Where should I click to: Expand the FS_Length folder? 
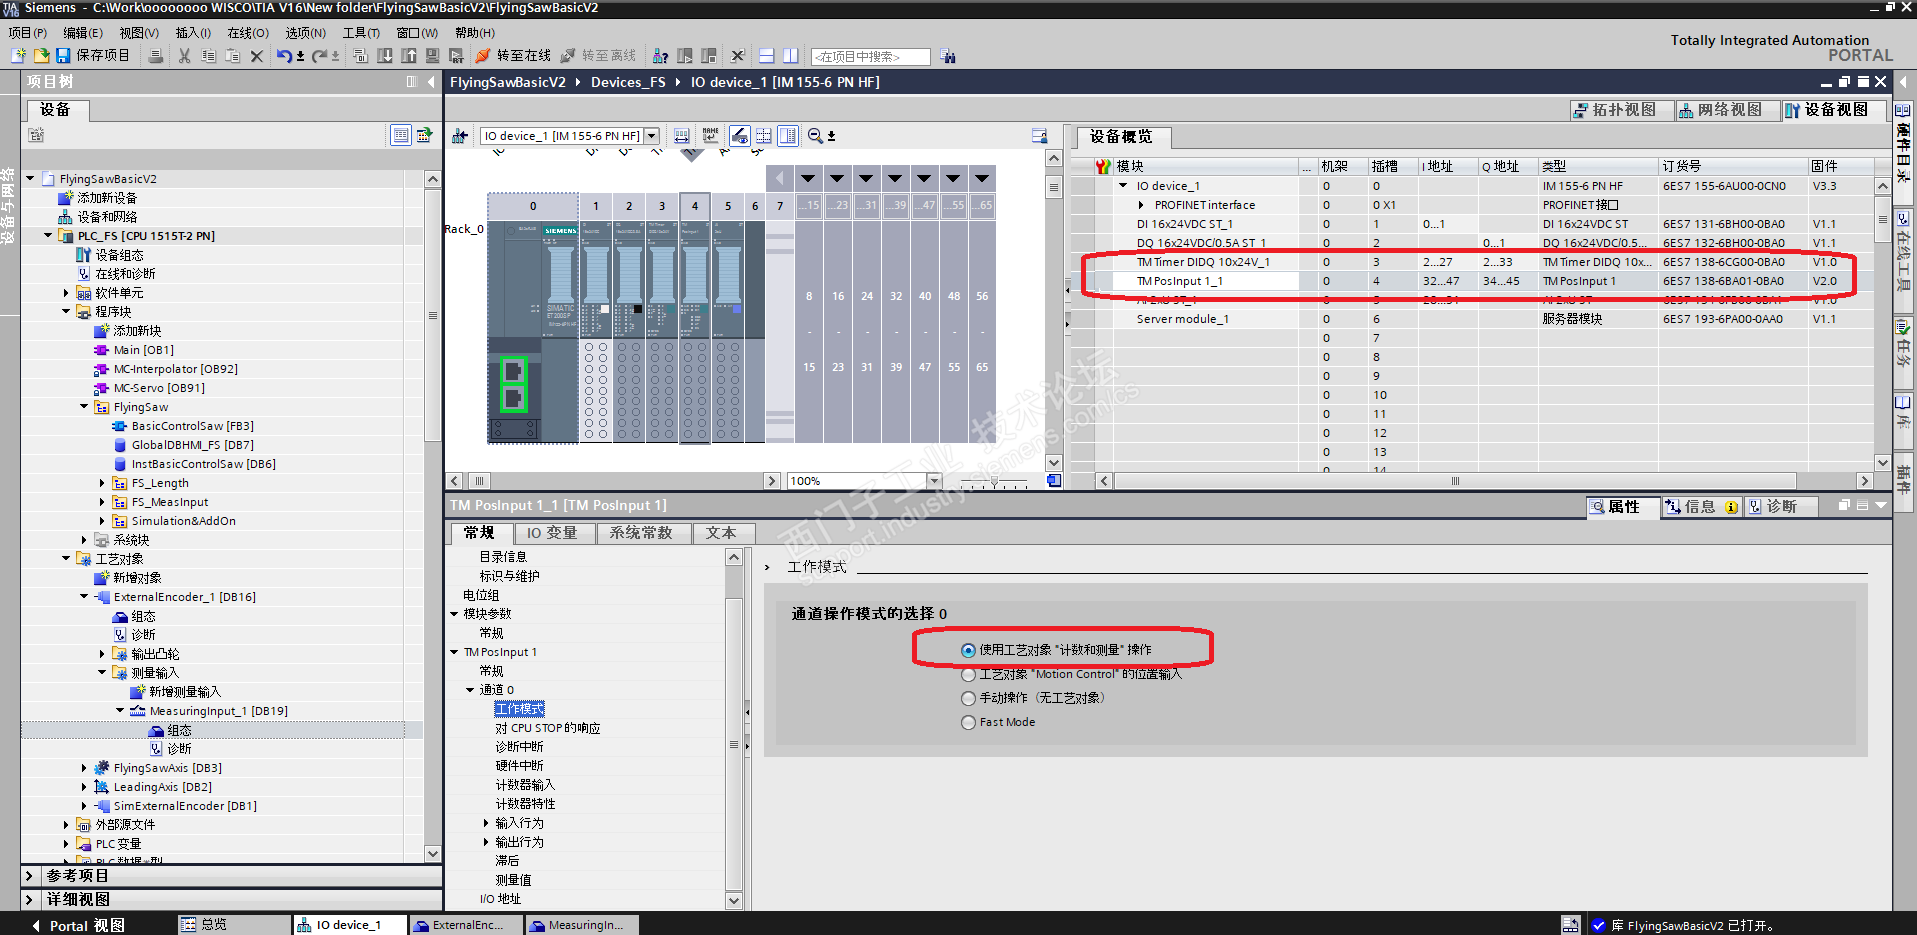102,483
